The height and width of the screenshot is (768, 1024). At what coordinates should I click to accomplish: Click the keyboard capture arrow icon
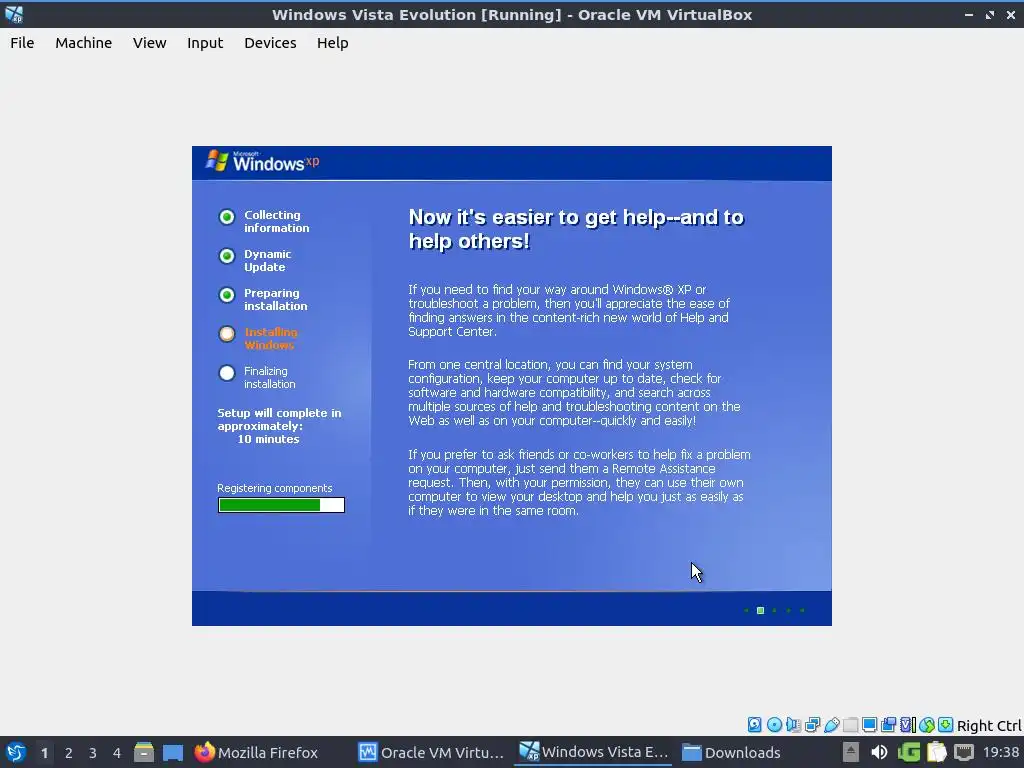point(946,724)
